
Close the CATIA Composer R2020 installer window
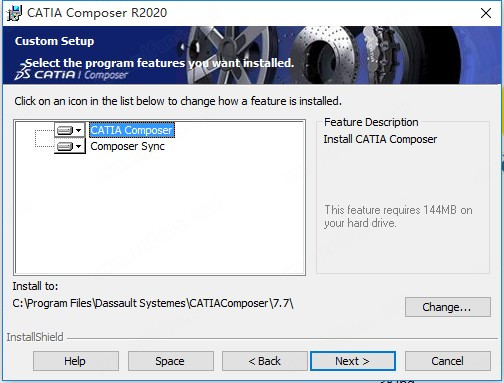tap(486, 13)
